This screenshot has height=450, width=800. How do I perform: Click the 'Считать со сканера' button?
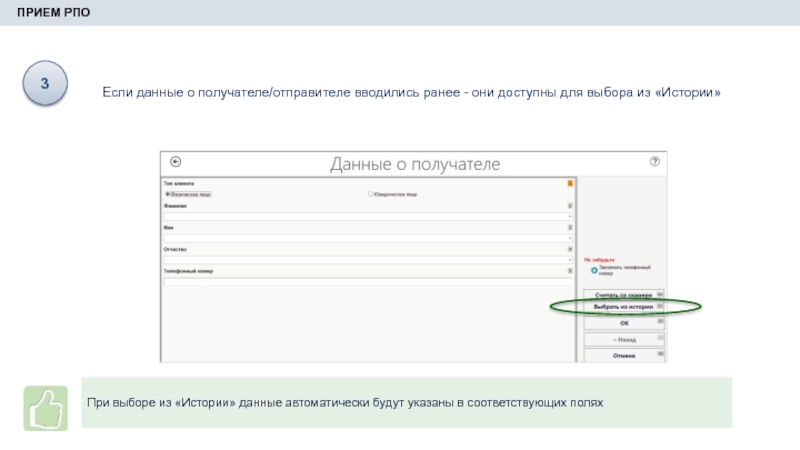tap(624, 295)
